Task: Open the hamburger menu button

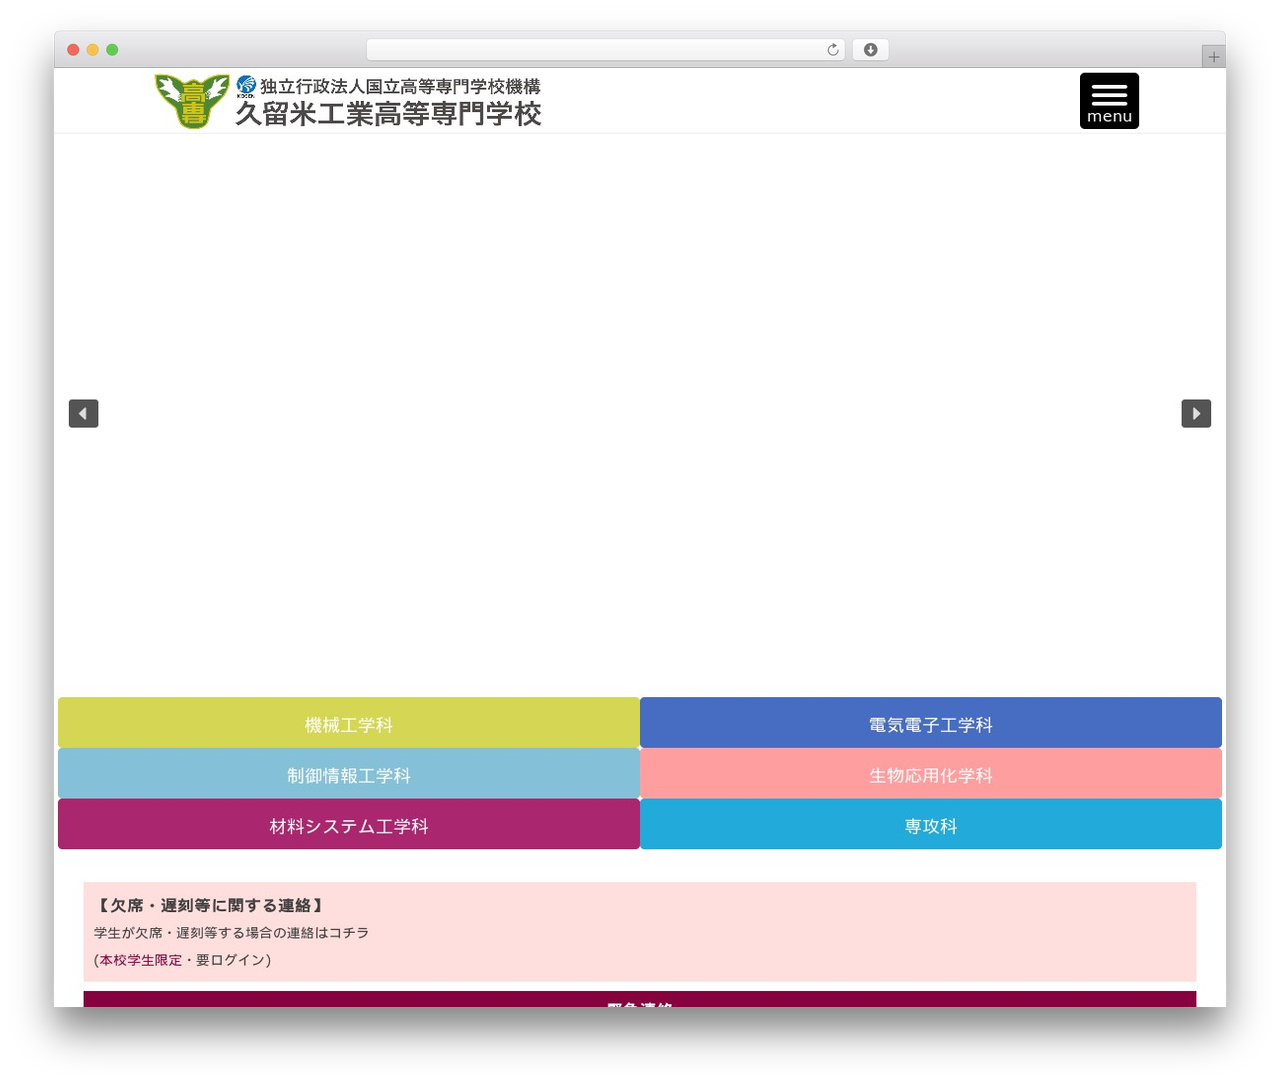Action: click(1109, 101)
